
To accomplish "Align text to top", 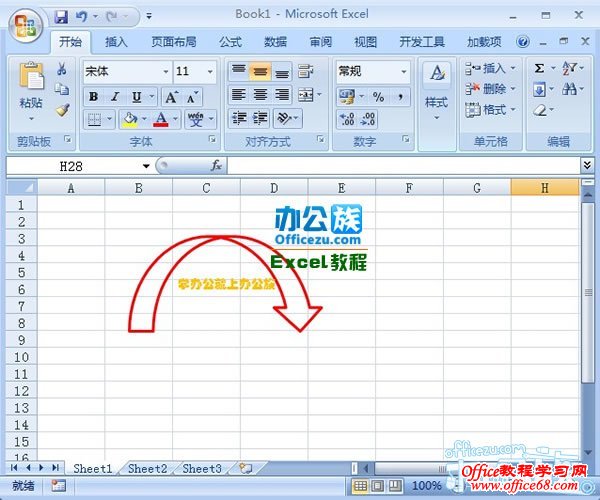I will [239, 71].
